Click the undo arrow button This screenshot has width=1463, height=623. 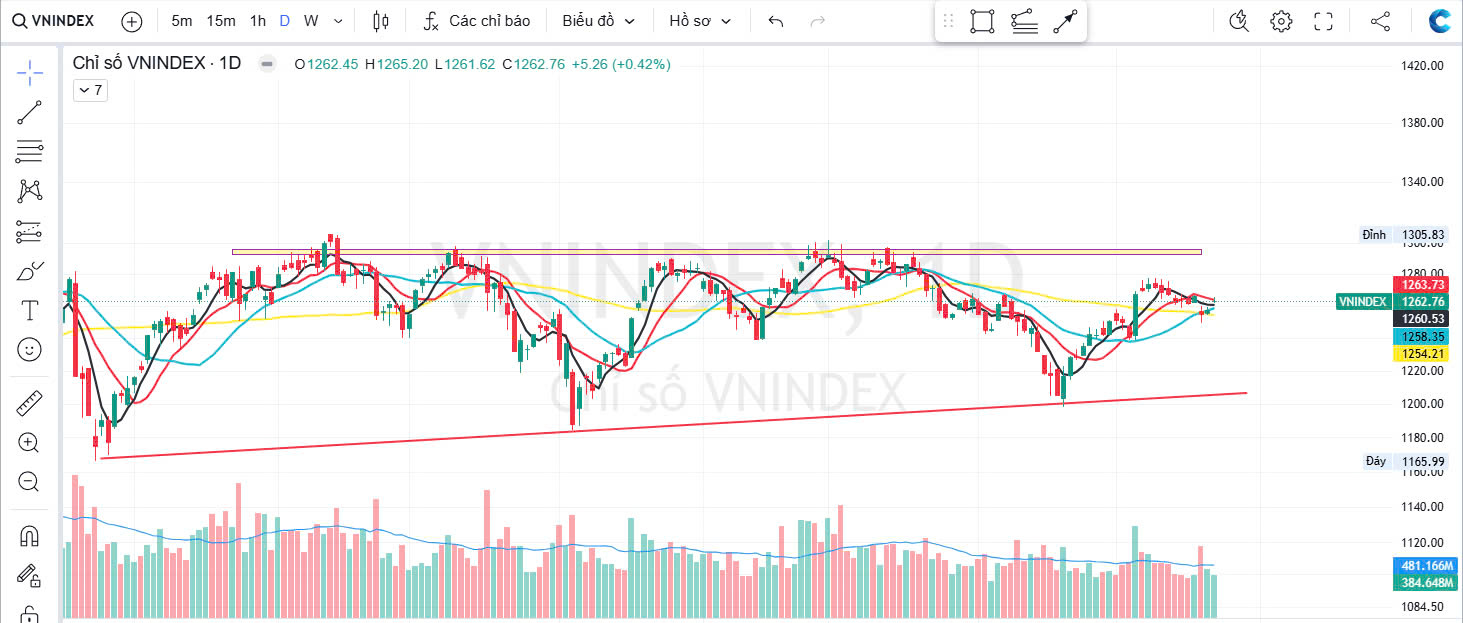click(x=776, y=21)
